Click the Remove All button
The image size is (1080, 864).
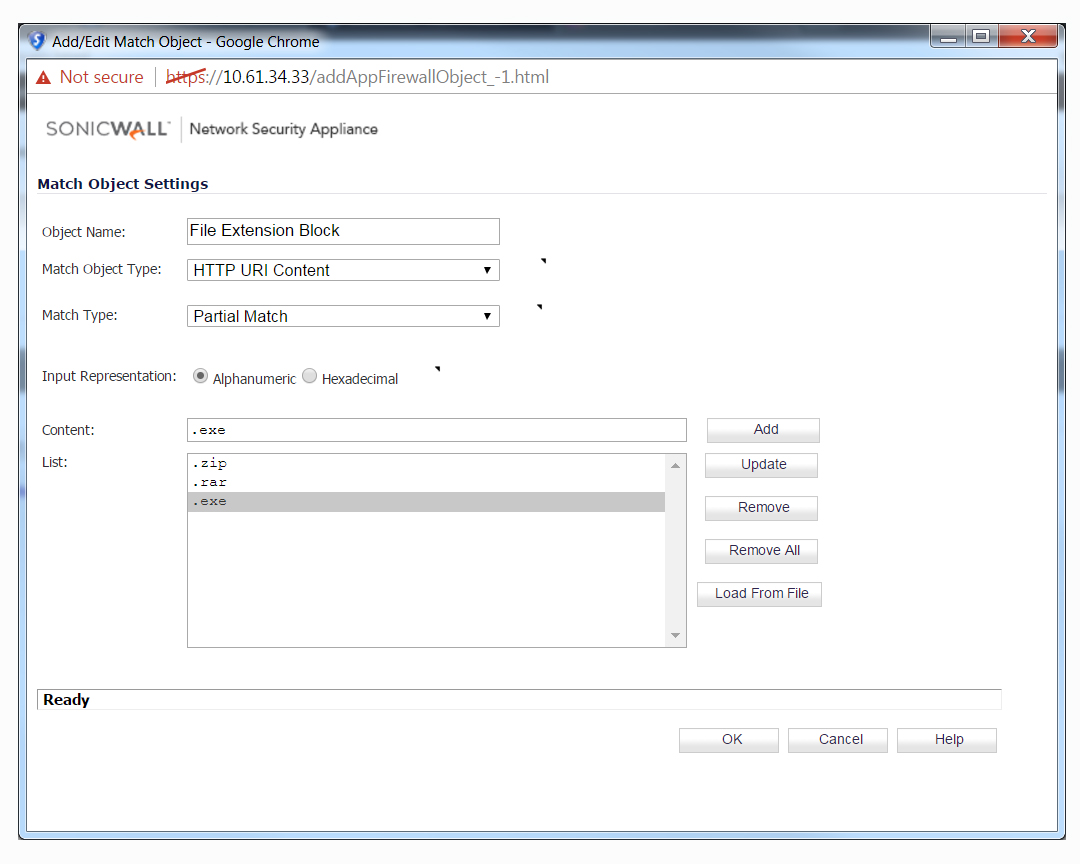[761, 551]
